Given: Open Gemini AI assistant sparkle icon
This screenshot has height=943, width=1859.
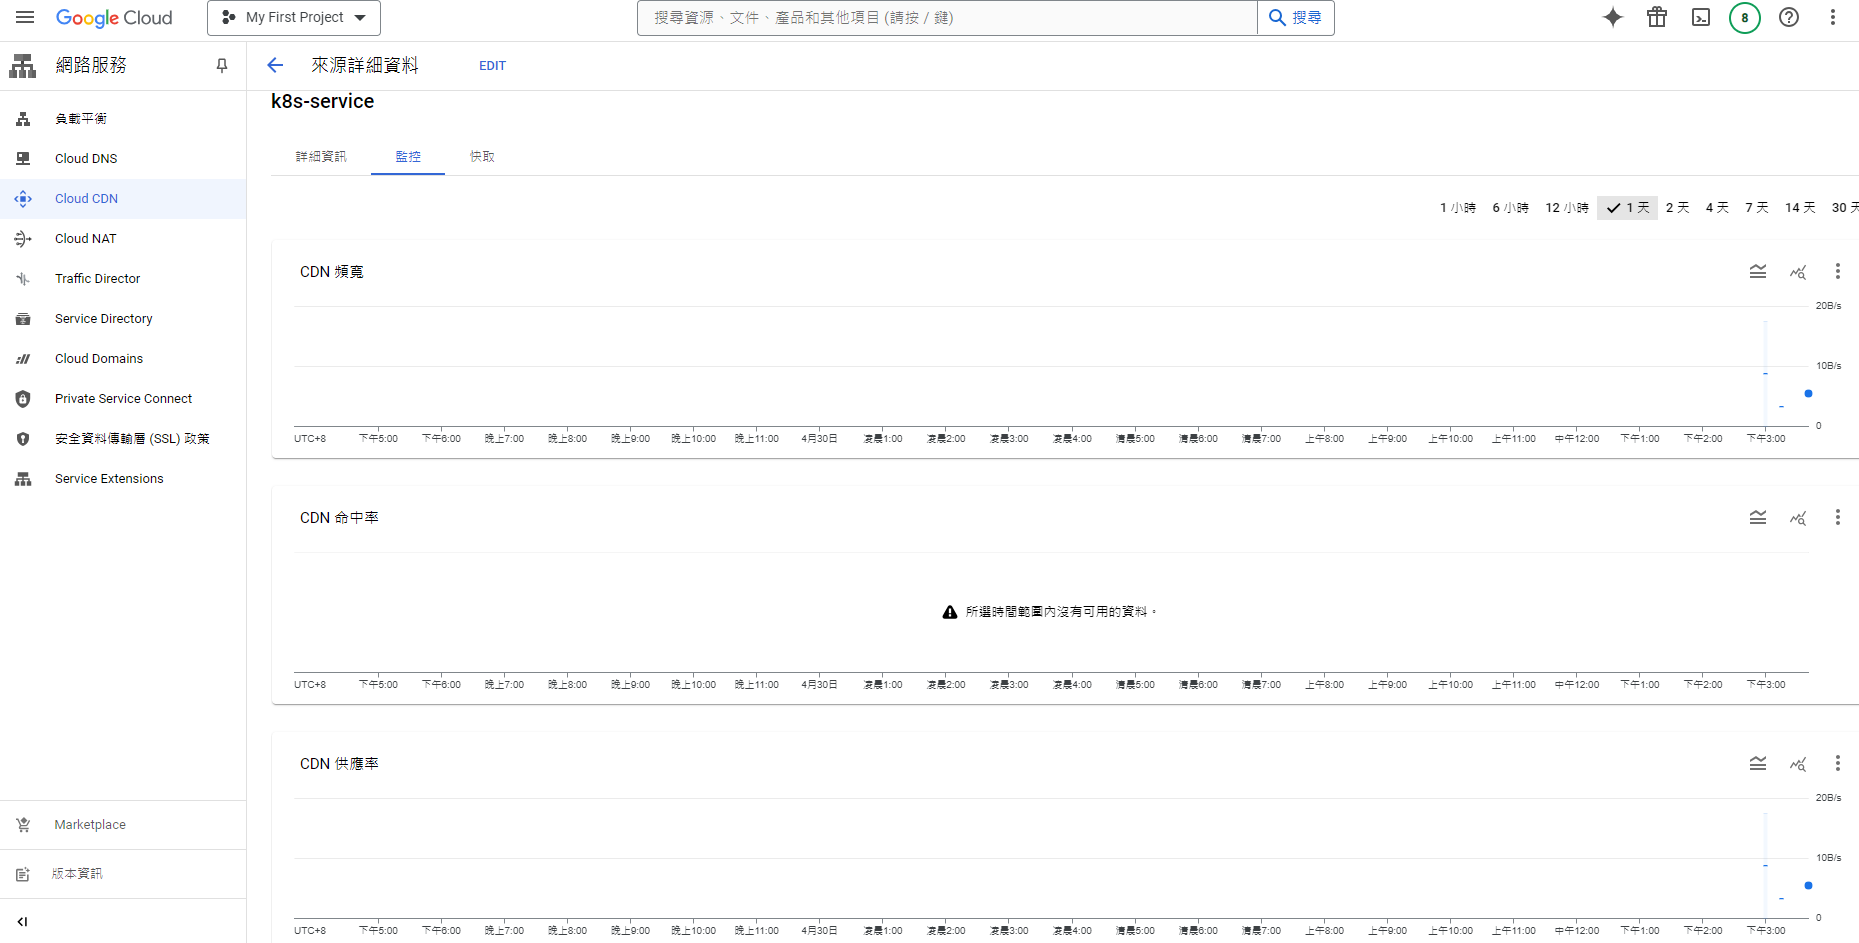Looking at the screenshot, I should tap(1612, 18).
